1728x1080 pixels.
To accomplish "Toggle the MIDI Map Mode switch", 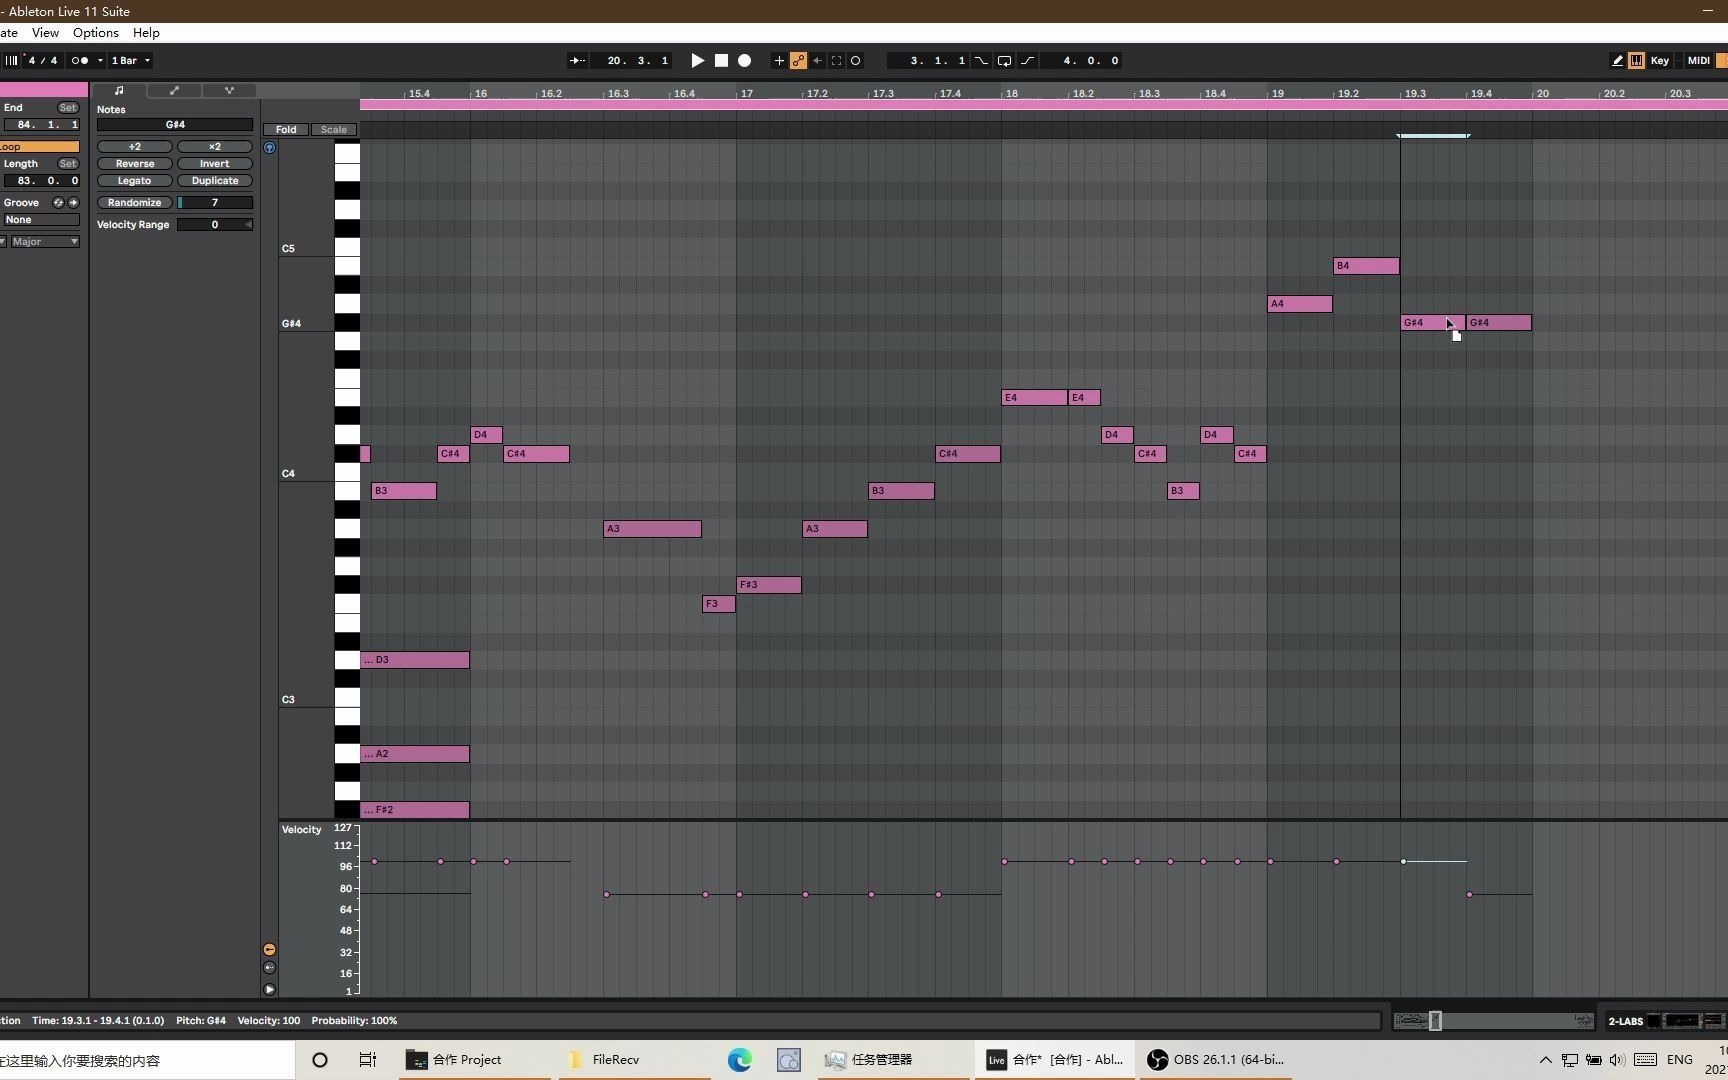I will [1698, 61].
